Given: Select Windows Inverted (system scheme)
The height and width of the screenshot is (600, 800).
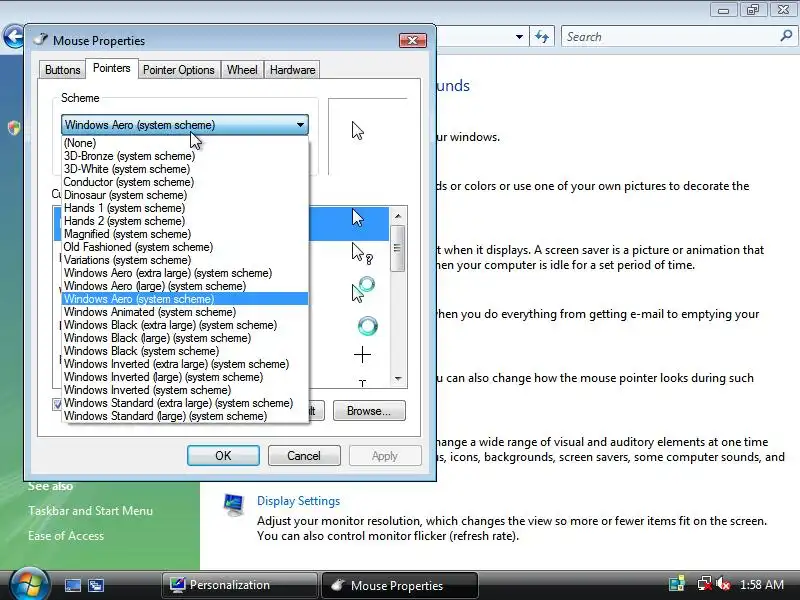Looking at the screenshot, I should [x=185, y=390].
